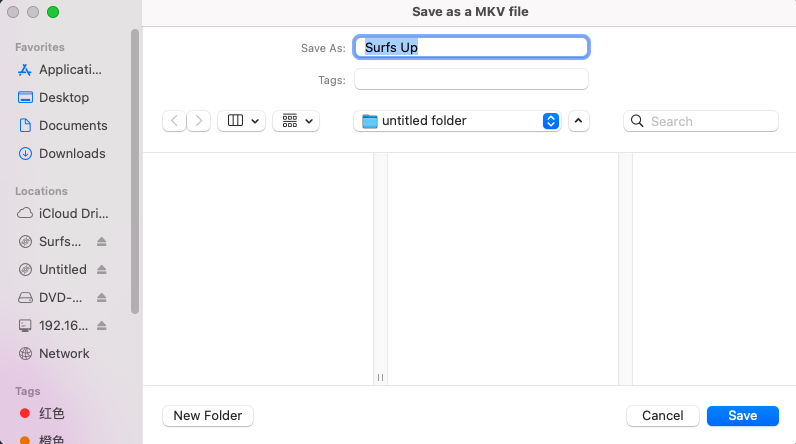Screen dimensions: 796x444
Task: Select the DVD drive icon
Action: click(25, 297)
